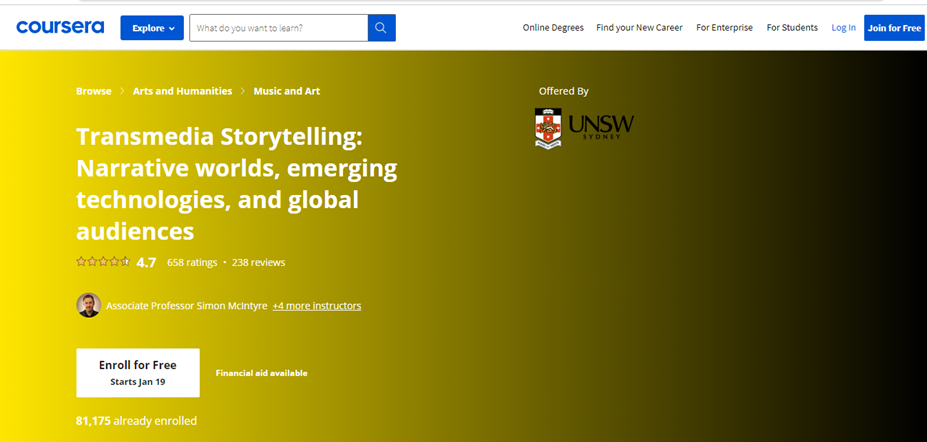
Task: View the 238 reviews link
Action: pyautogui.click(x=258, y=263)
